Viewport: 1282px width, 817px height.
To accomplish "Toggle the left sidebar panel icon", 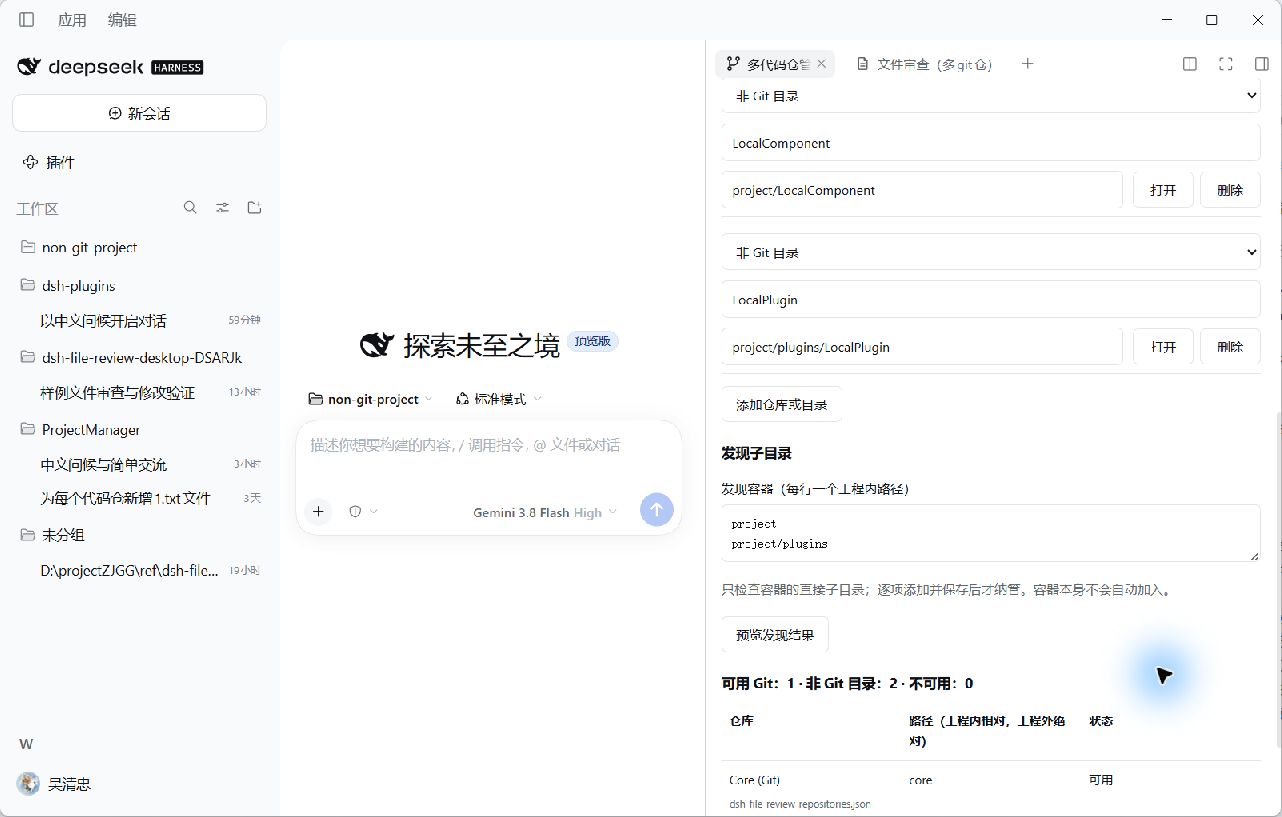I will click(x=27, y=20).
